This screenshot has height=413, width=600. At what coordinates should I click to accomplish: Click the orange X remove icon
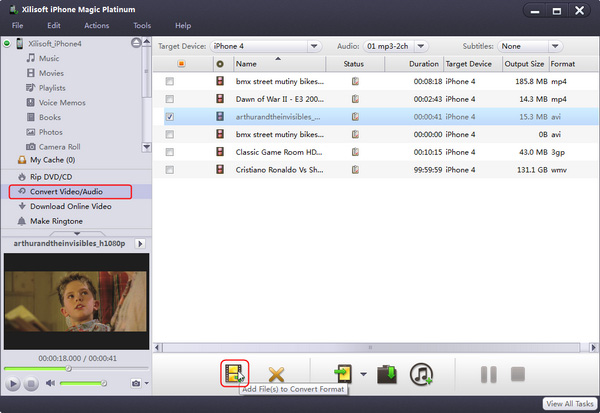click(x=277, y=375)
